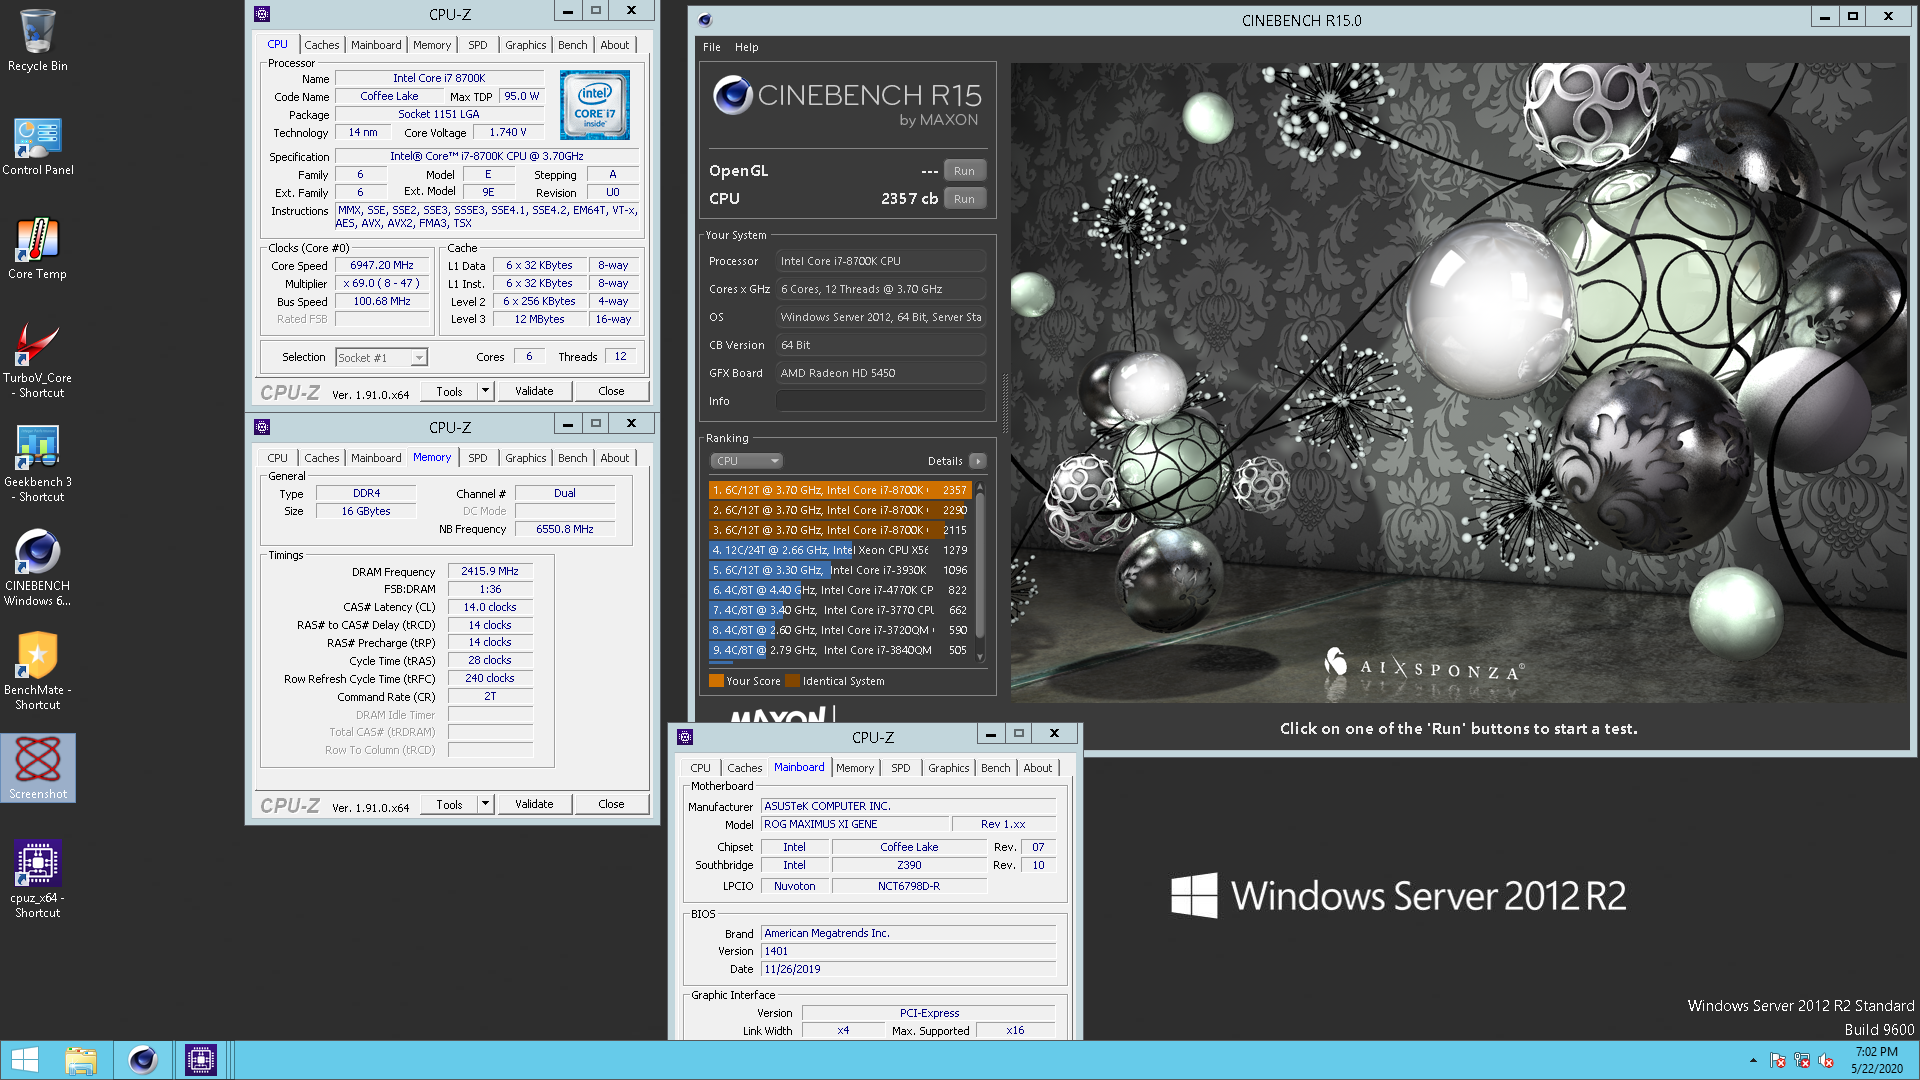This screenshot has width=1920, height=1080.
Task: Open the Socket #1 selection dropdown
Action: coord(382,357)
